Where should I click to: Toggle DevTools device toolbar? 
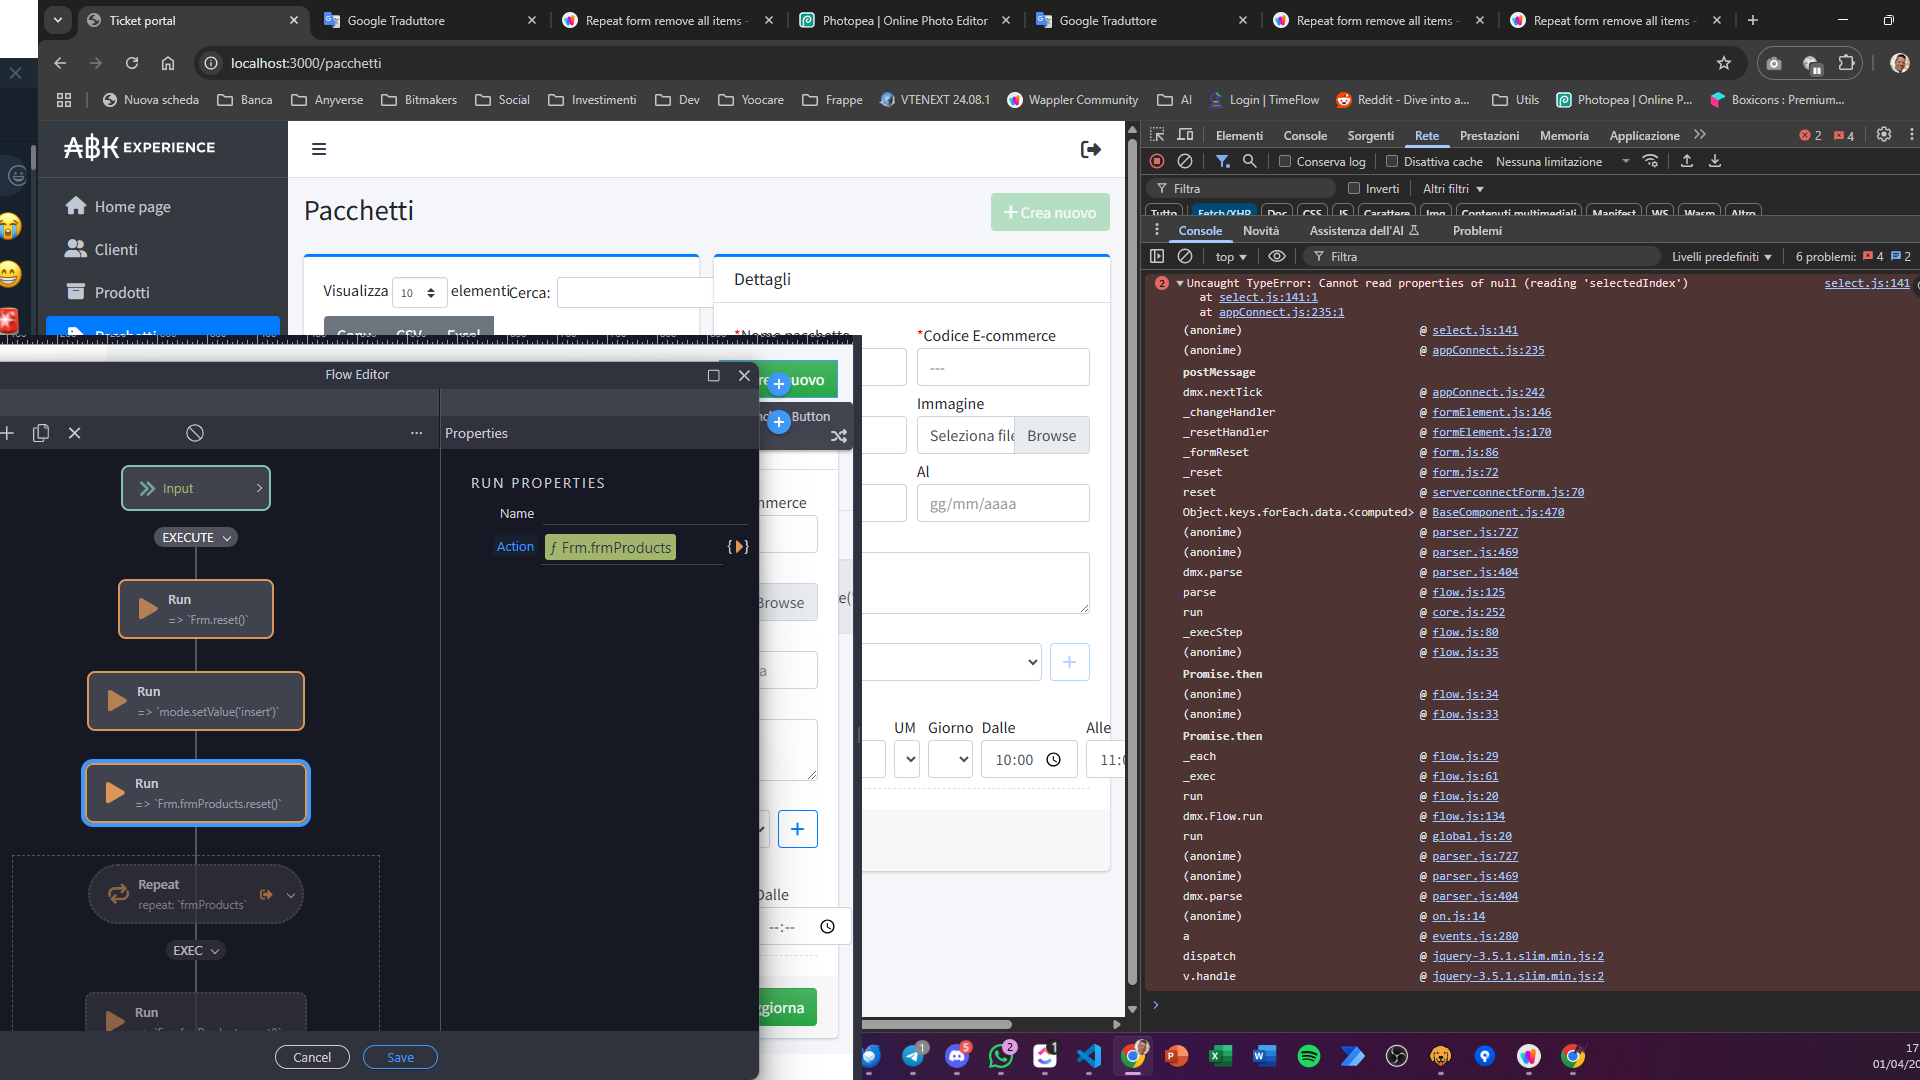[1185, 135]
